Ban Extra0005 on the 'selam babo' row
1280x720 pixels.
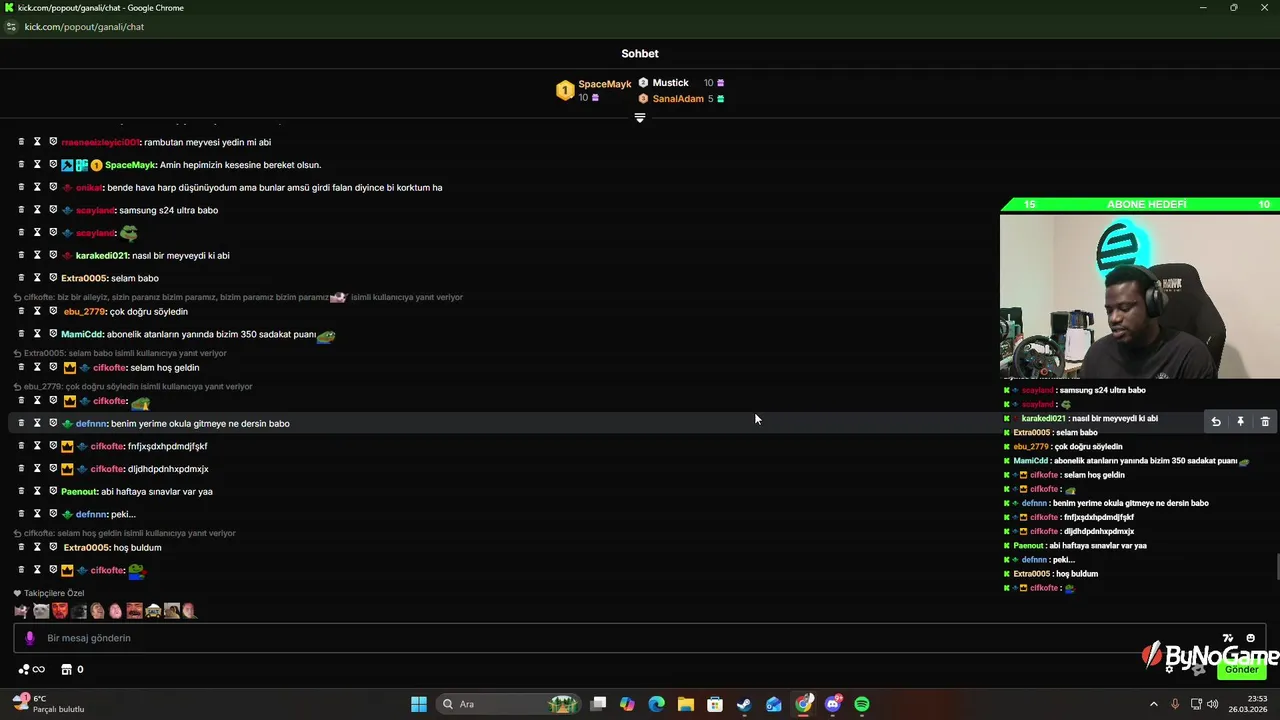pyautogui.click(x=53, y=278)
